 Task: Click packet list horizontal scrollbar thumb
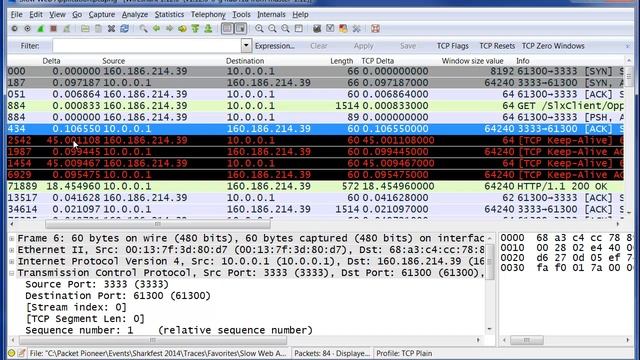point(158,224)
